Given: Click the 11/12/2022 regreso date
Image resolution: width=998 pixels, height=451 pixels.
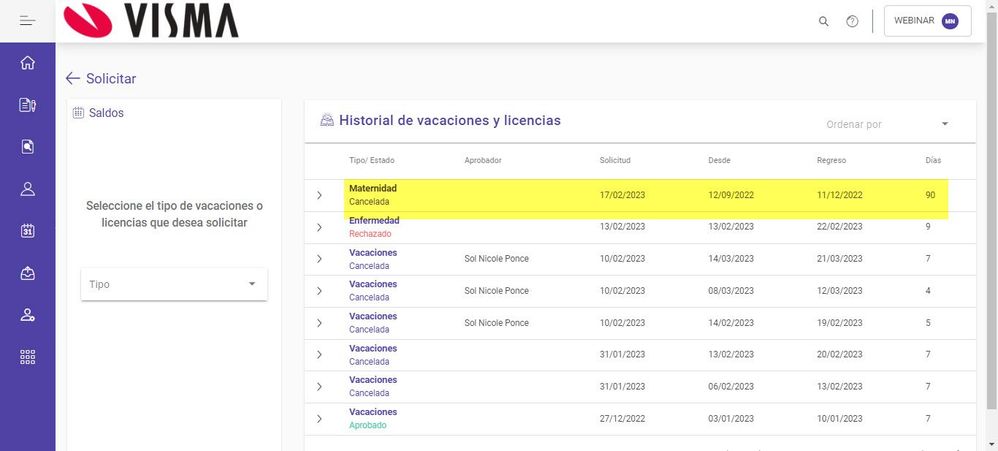Looking at the screenshot, I should (840, 195).
